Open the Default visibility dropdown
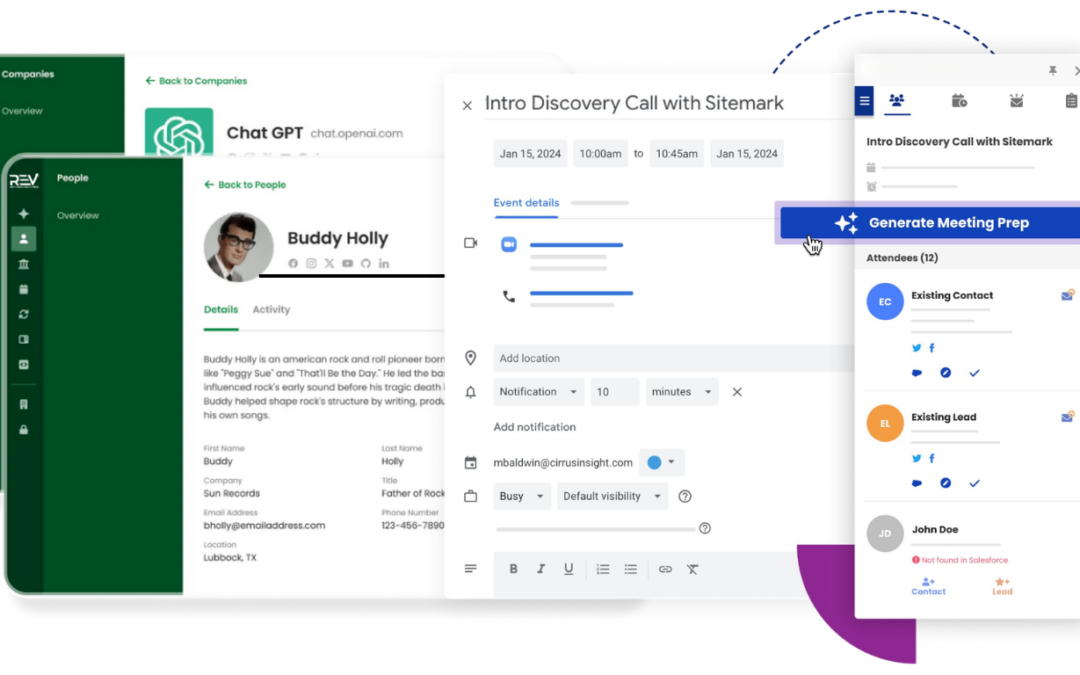 pos(612,496)
